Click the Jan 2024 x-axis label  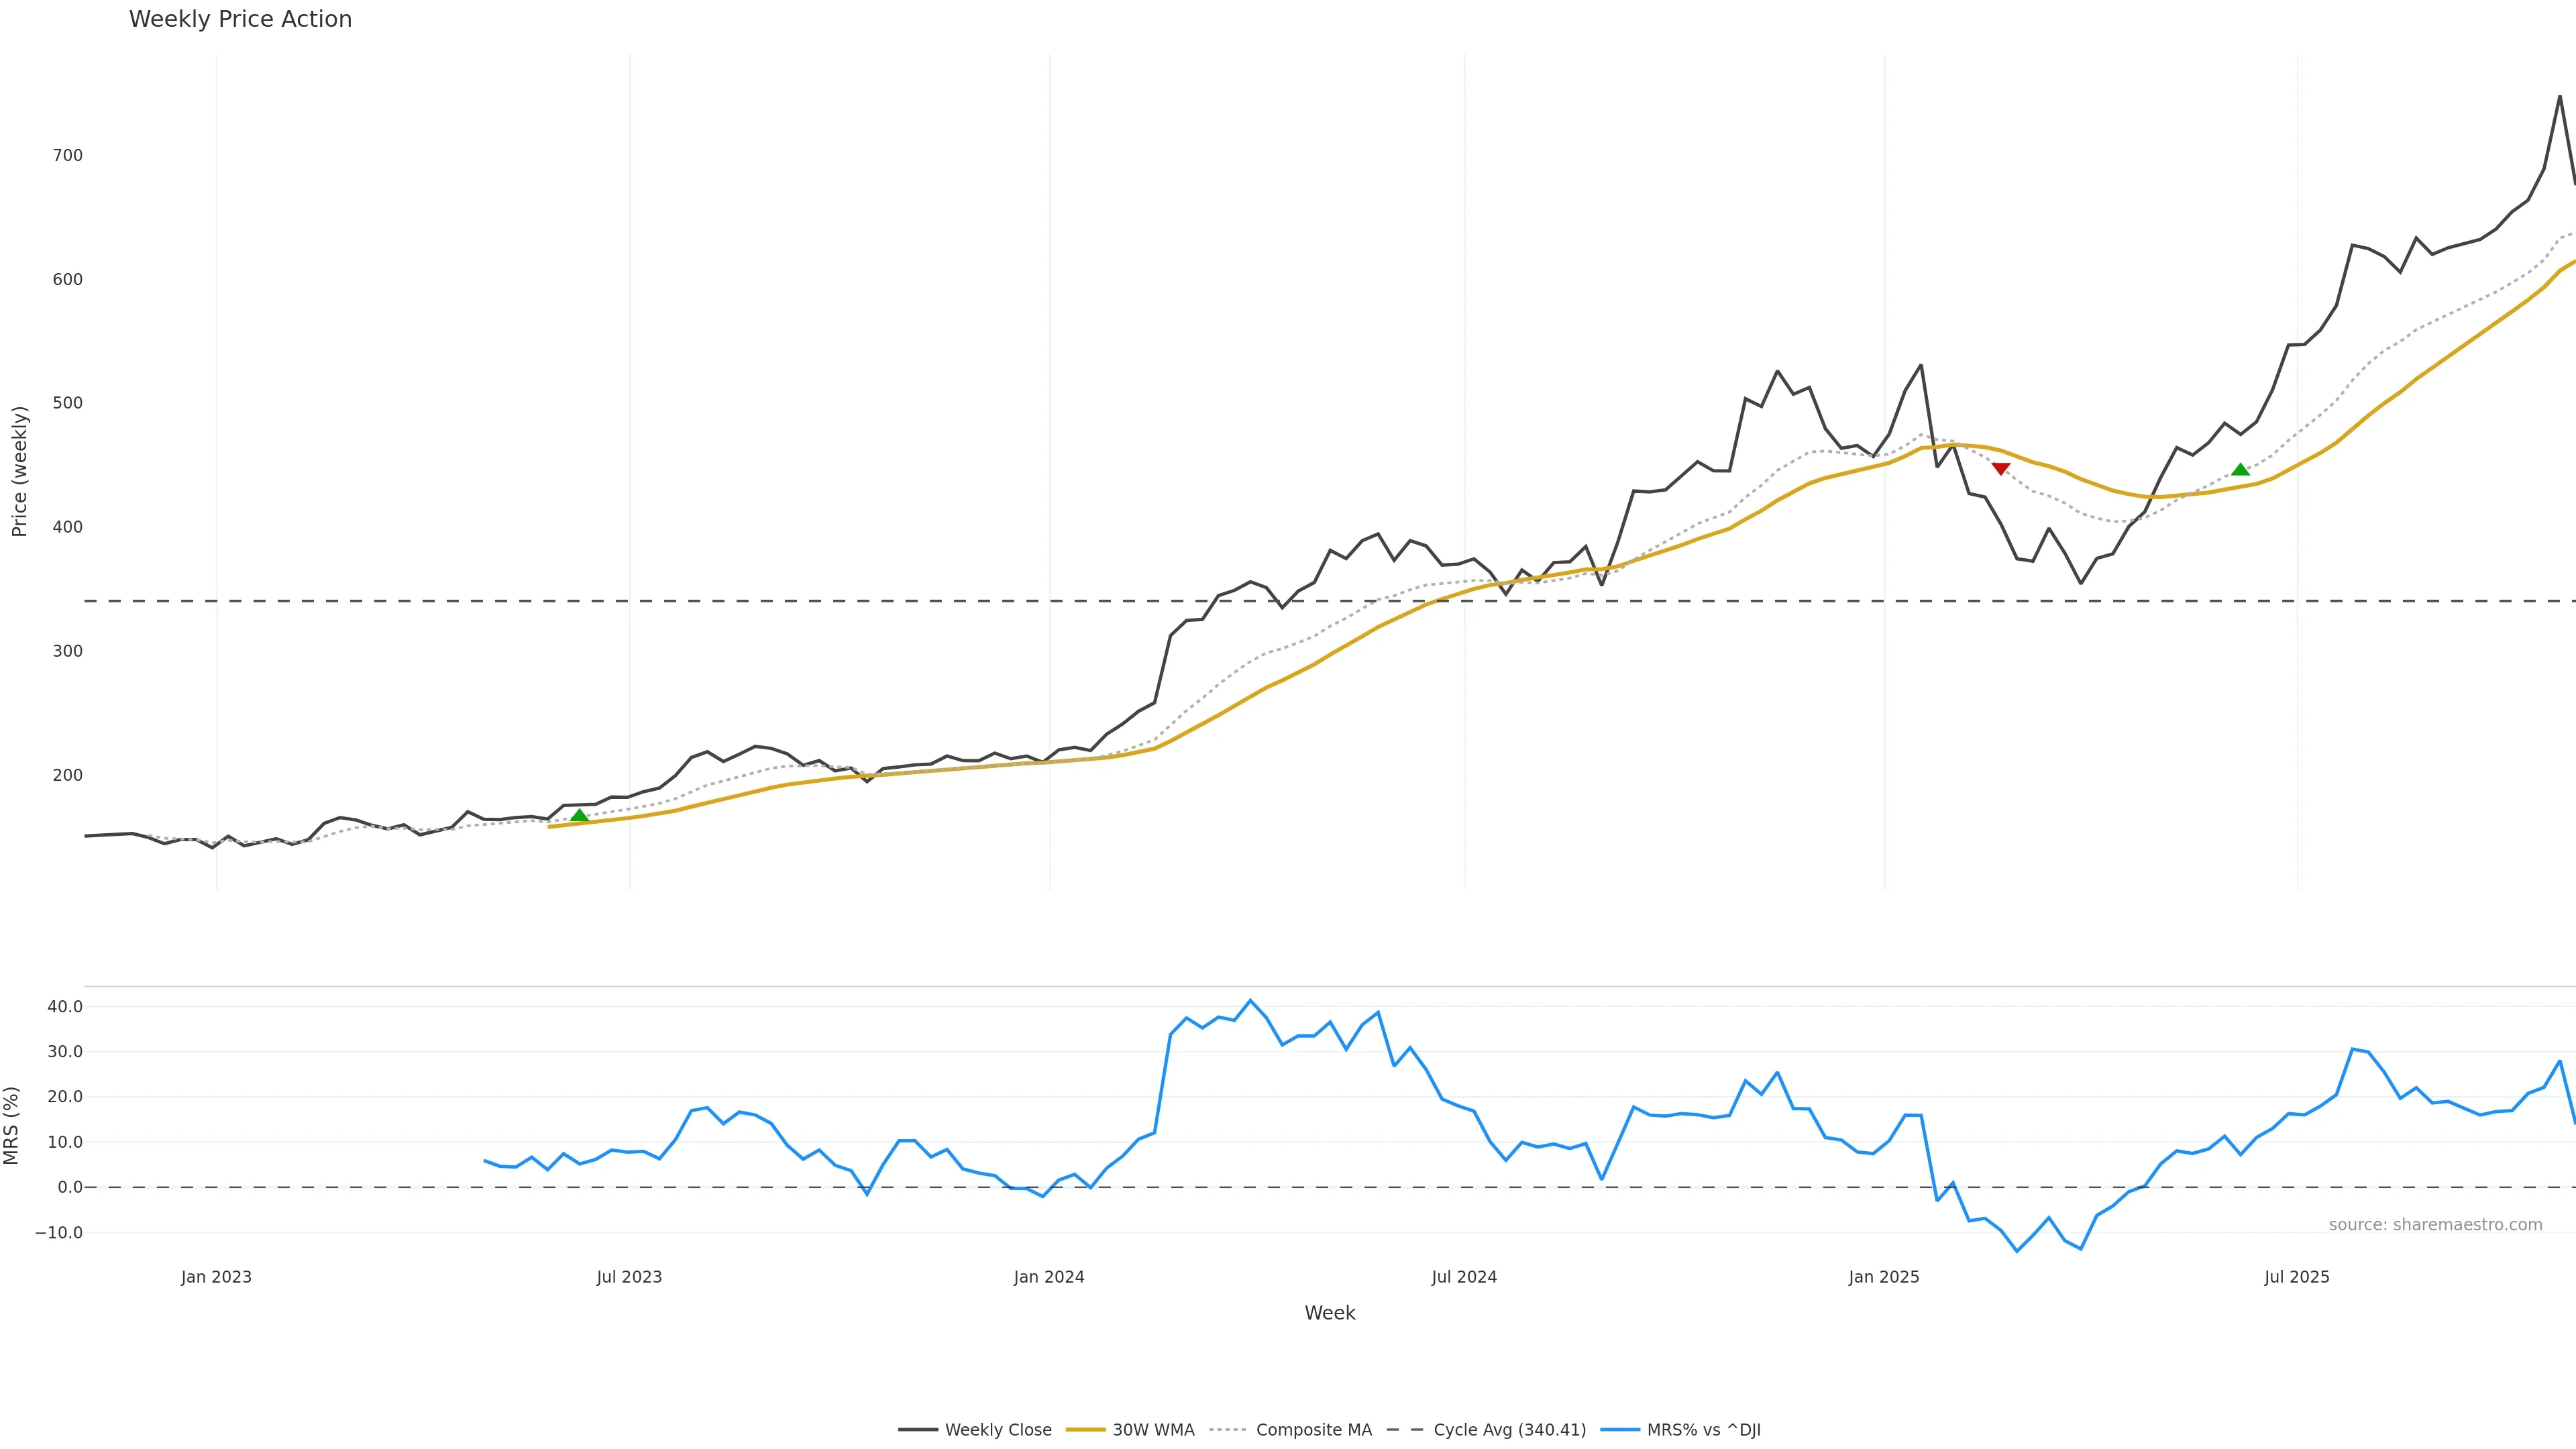[x=1048, y=1277]
